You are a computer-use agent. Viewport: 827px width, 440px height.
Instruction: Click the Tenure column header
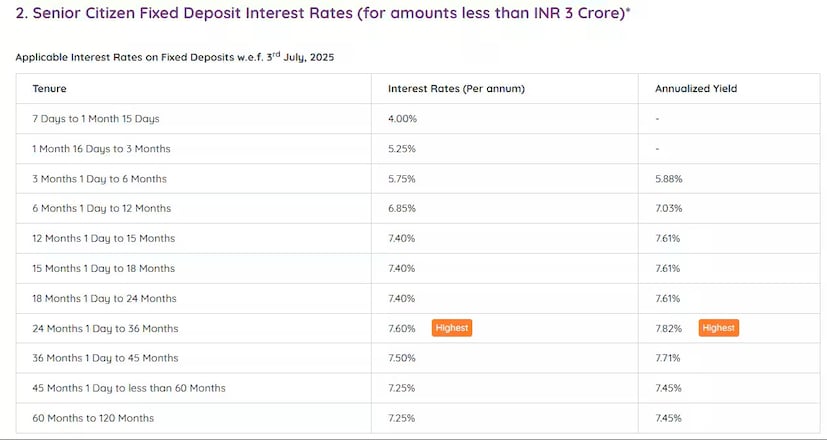click(x=50, y=89)
